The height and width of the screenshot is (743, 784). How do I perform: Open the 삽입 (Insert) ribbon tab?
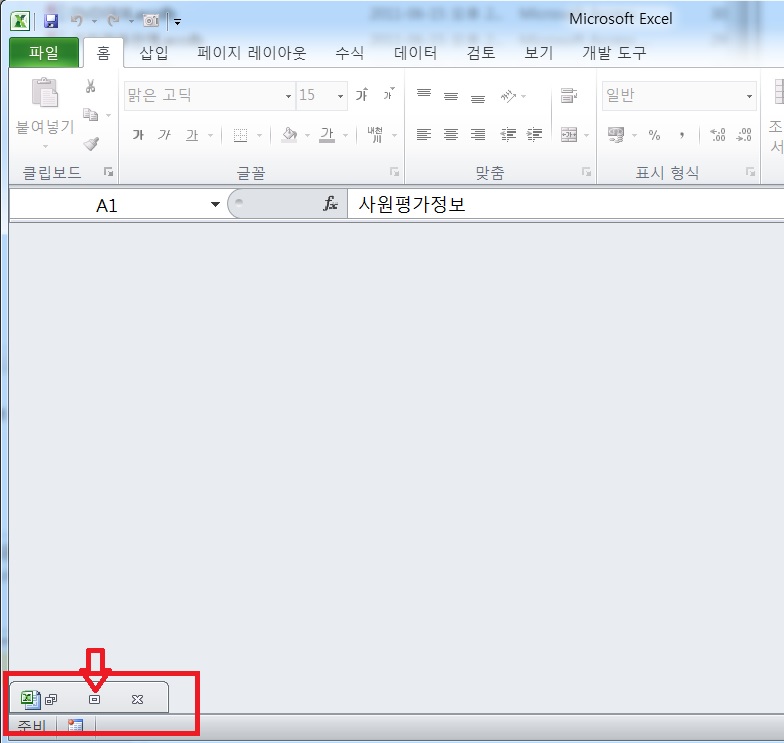[x=154, y=53]
